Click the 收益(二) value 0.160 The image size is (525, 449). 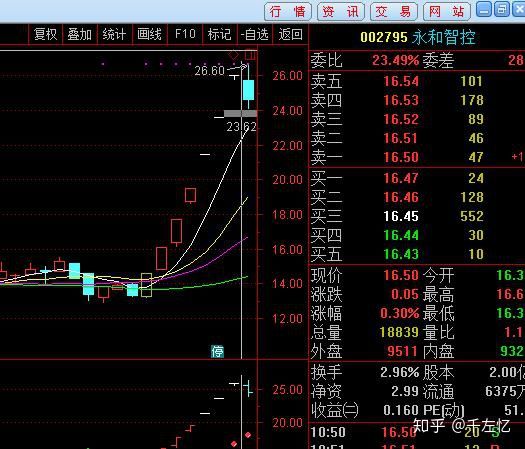tap(401, 410)
